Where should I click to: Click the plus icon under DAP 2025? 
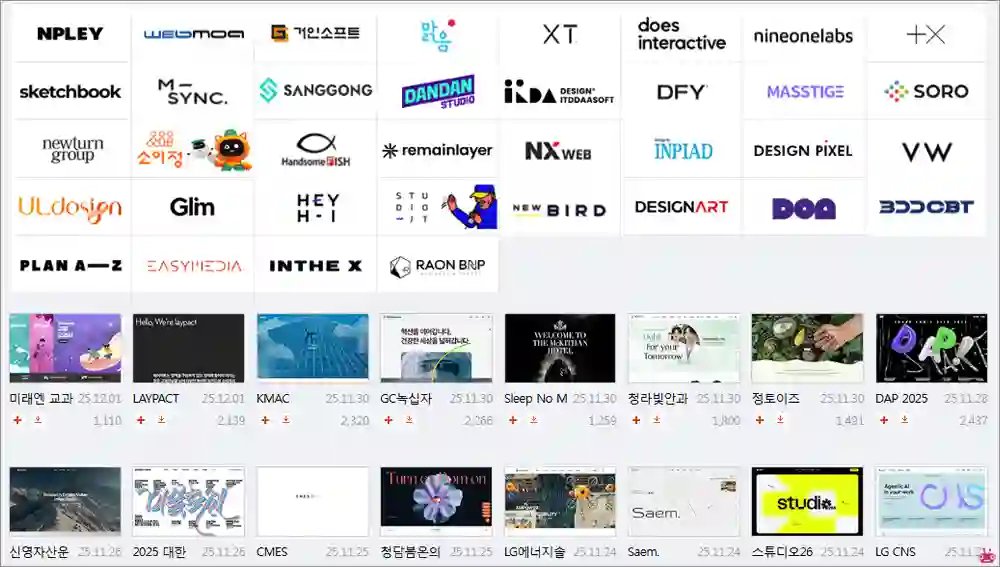885,421
